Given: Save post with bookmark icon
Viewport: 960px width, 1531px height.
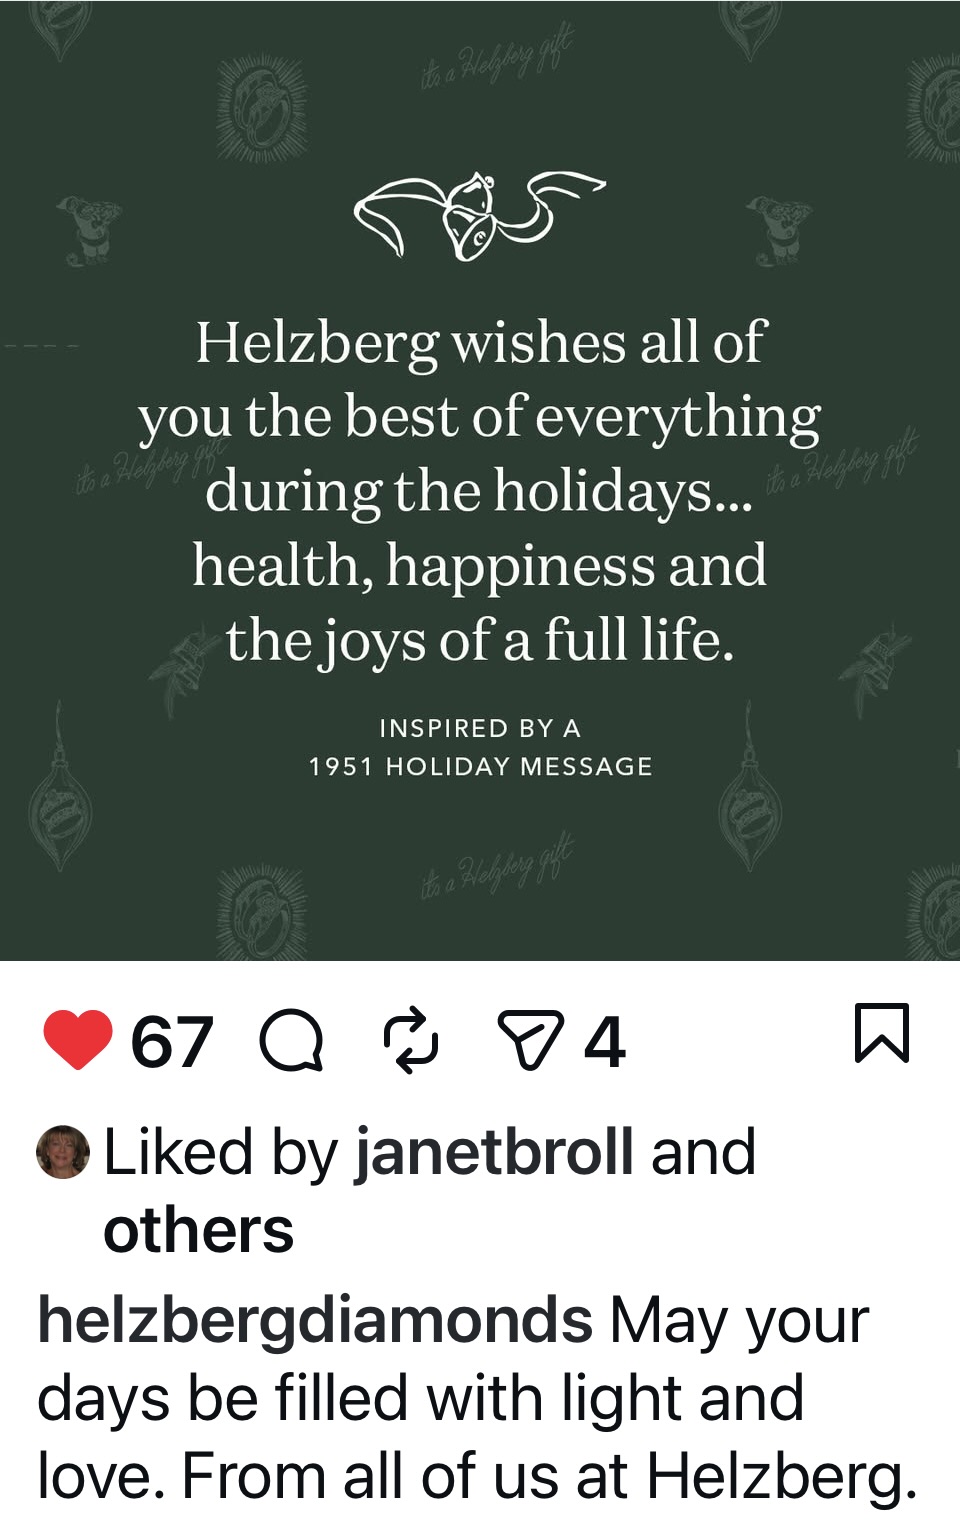Looking at the screenshot, I should pos(882,1032).
